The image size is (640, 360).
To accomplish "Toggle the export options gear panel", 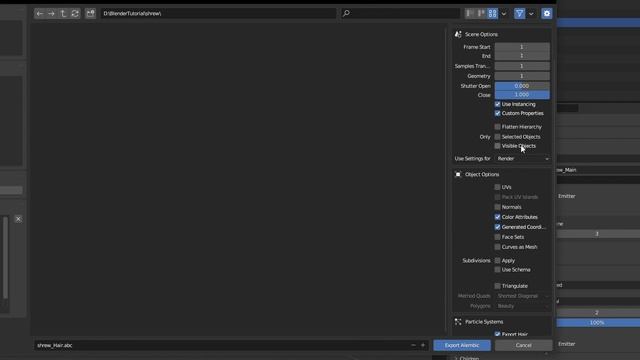I will (547, 13).
